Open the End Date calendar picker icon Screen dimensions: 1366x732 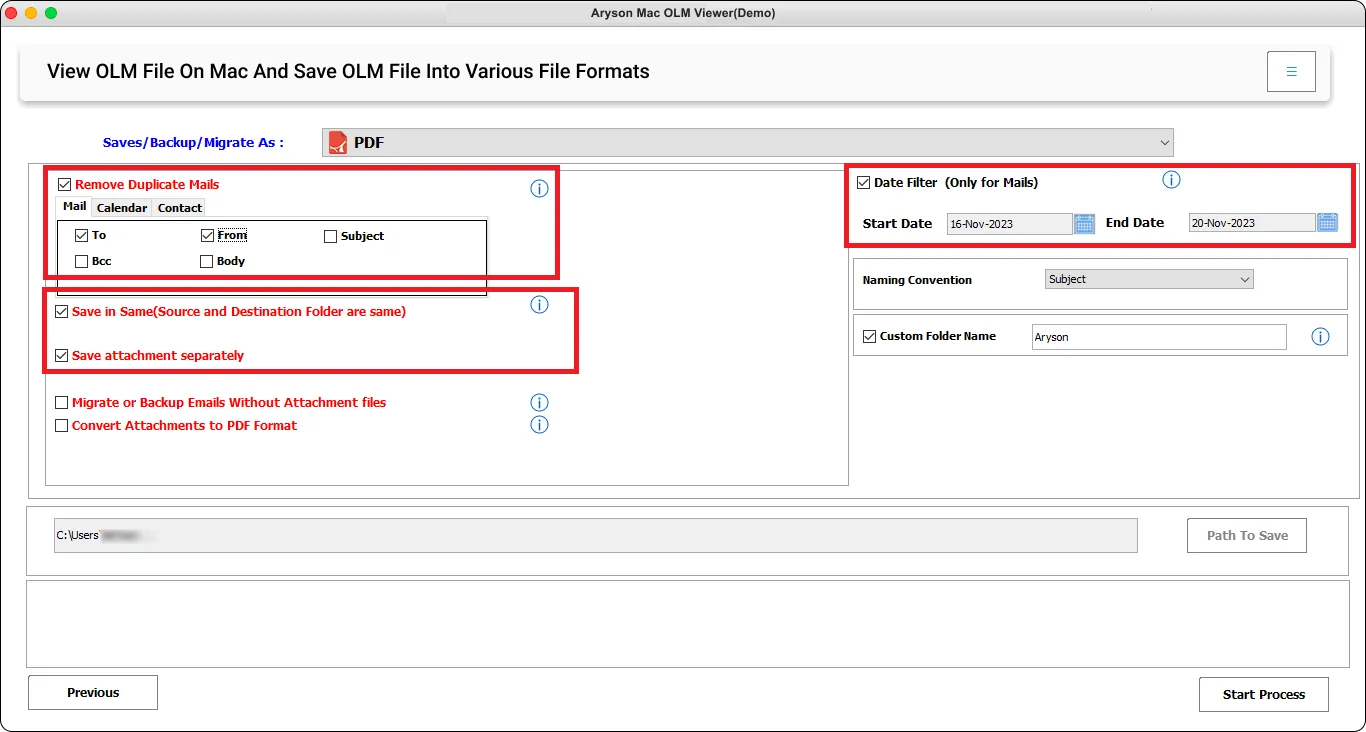click(x=1327, y=222)
